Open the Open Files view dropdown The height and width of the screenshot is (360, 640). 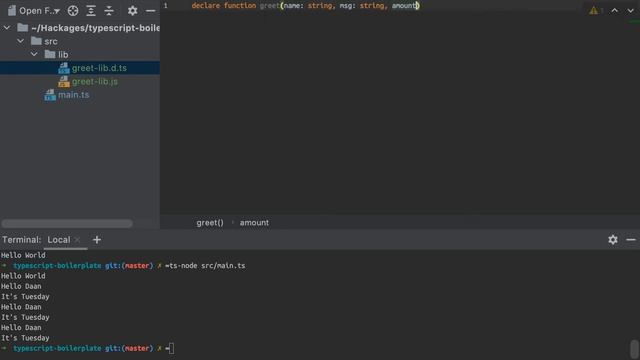pyautogui.click(x=34, y=11)
